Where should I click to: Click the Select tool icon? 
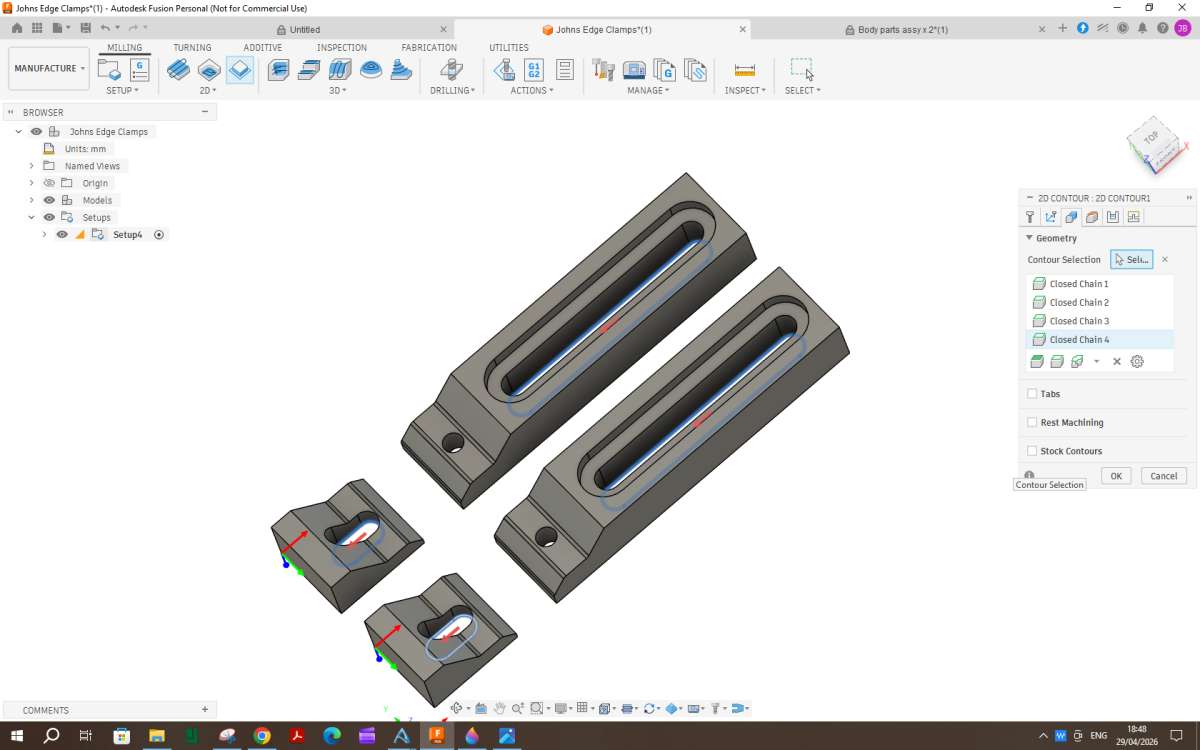click(x=802, y=69)
